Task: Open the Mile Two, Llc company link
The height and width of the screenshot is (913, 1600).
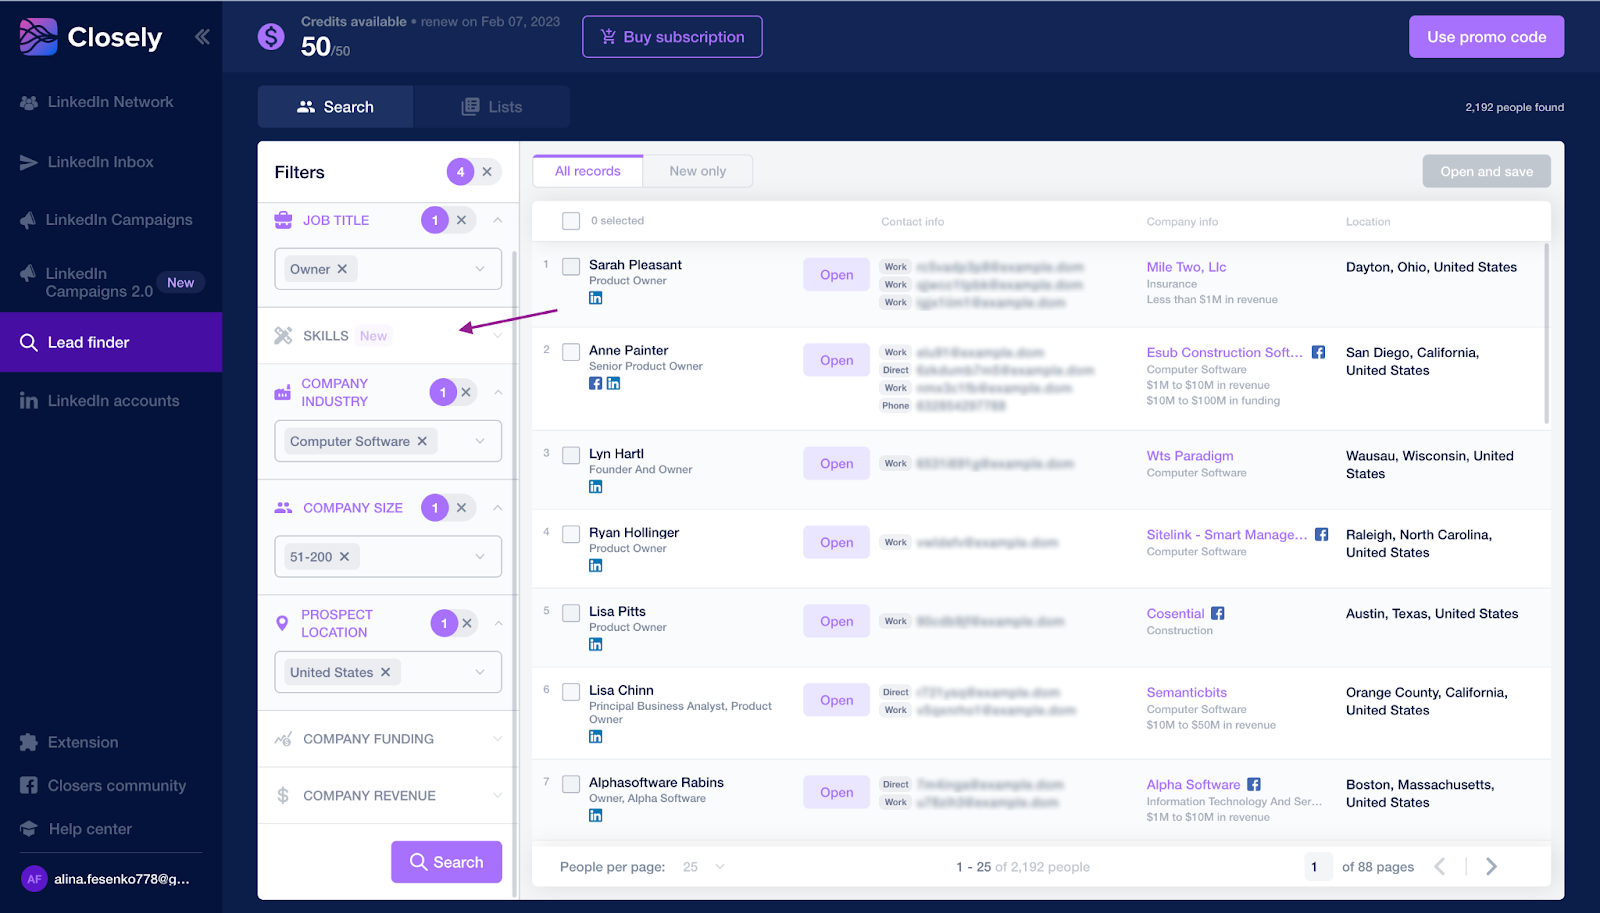Action: tap(1186, 267)
